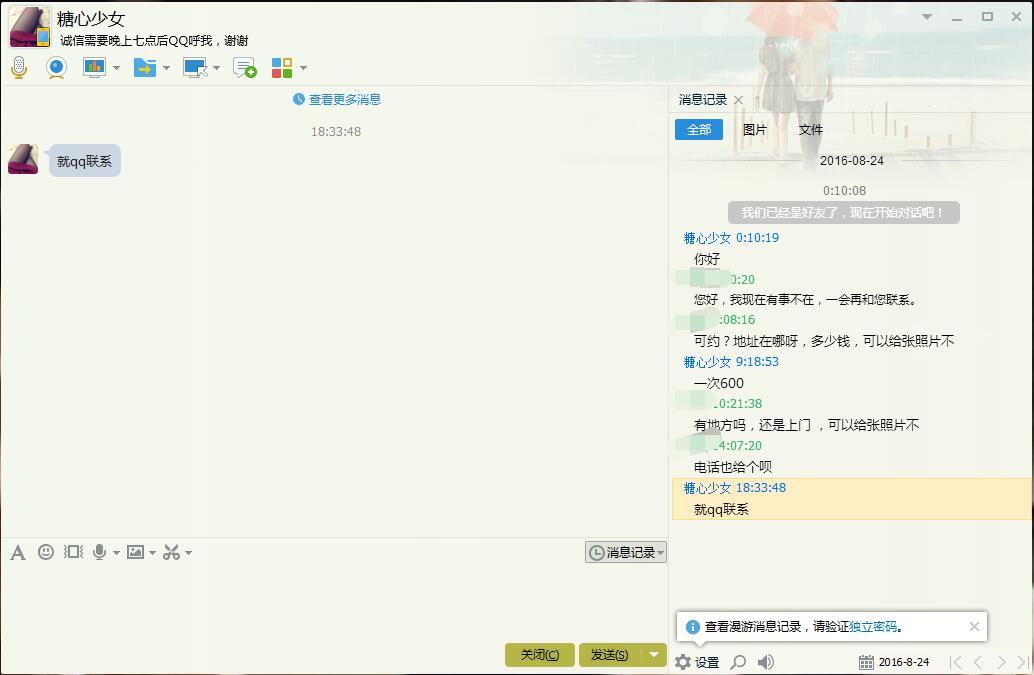Image resolution: width=1034 pixels, height=675 pixels.
Task: Click sender avatar beside 就qq联系 bubble
Action: [23, 159]
